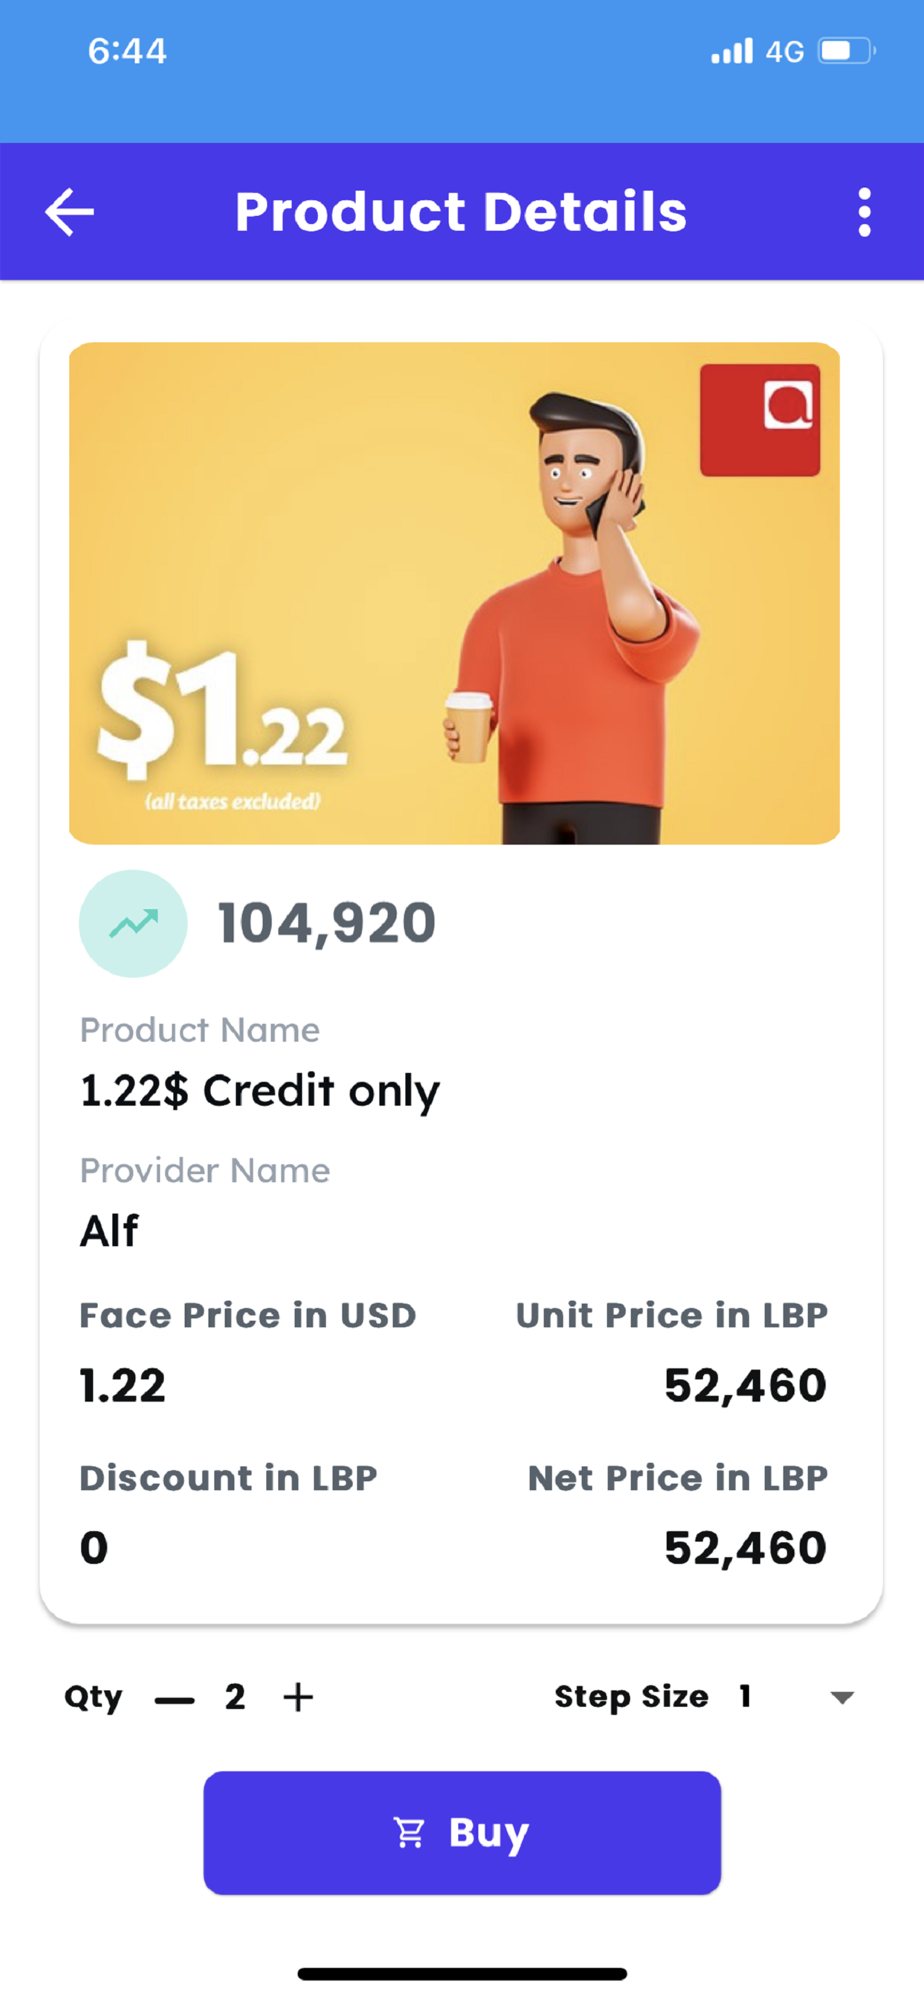This screenshot has height=2000, width=924.
Task: Decrease quantity with the minus icon
Action: point(175,1698)
